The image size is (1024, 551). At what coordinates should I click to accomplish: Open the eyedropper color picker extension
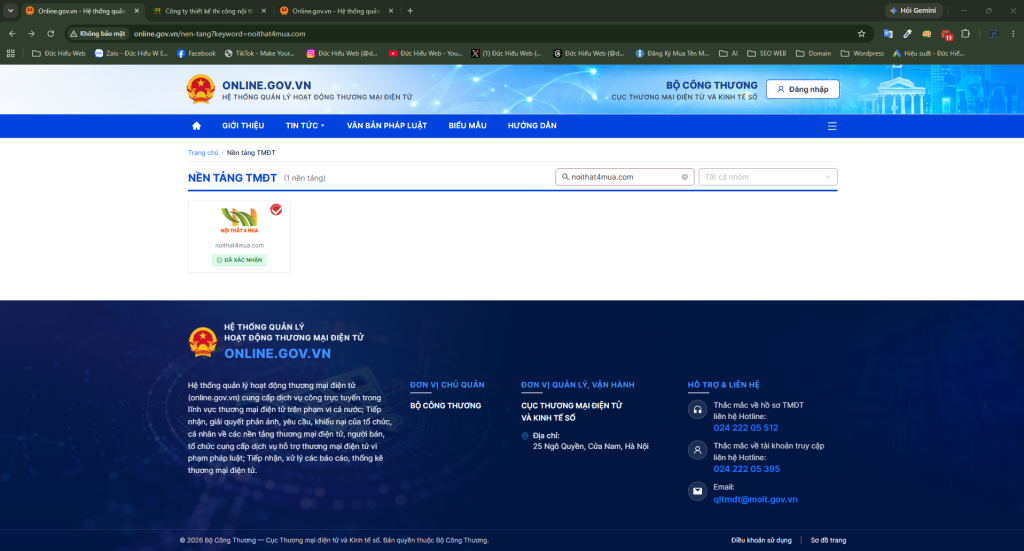tap(907, 34)
